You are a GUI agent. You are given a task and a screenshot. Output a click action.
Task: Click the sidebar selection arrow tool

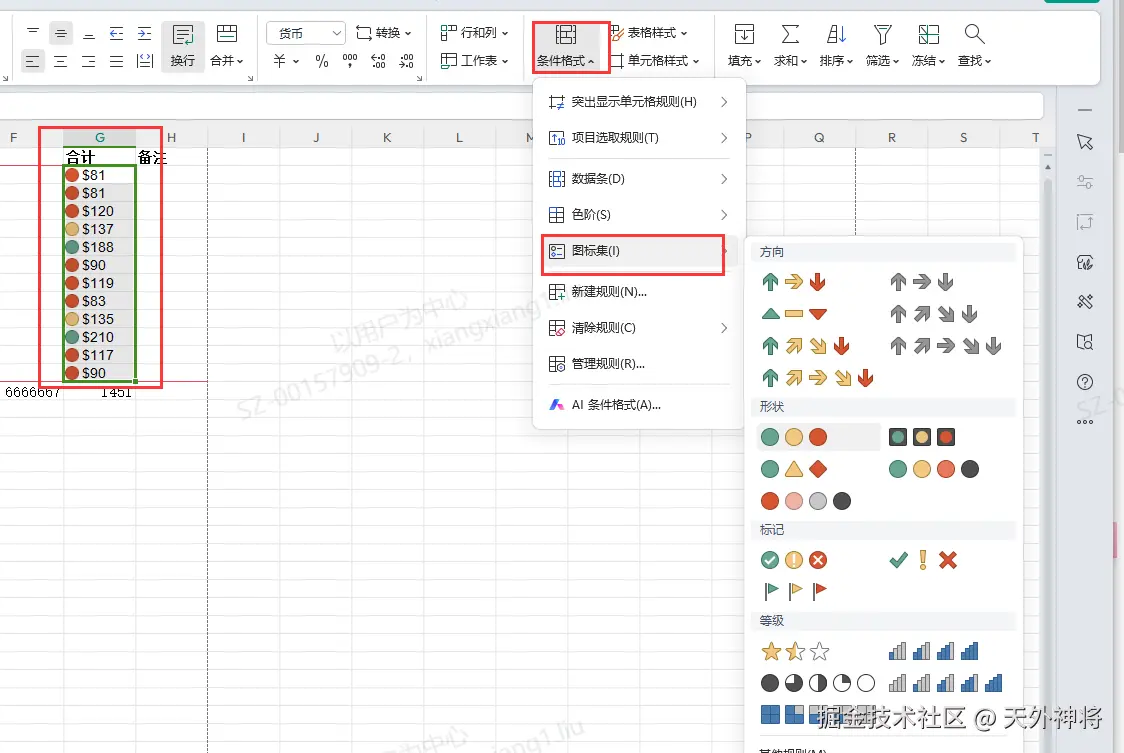click(x=1085, y=142)
